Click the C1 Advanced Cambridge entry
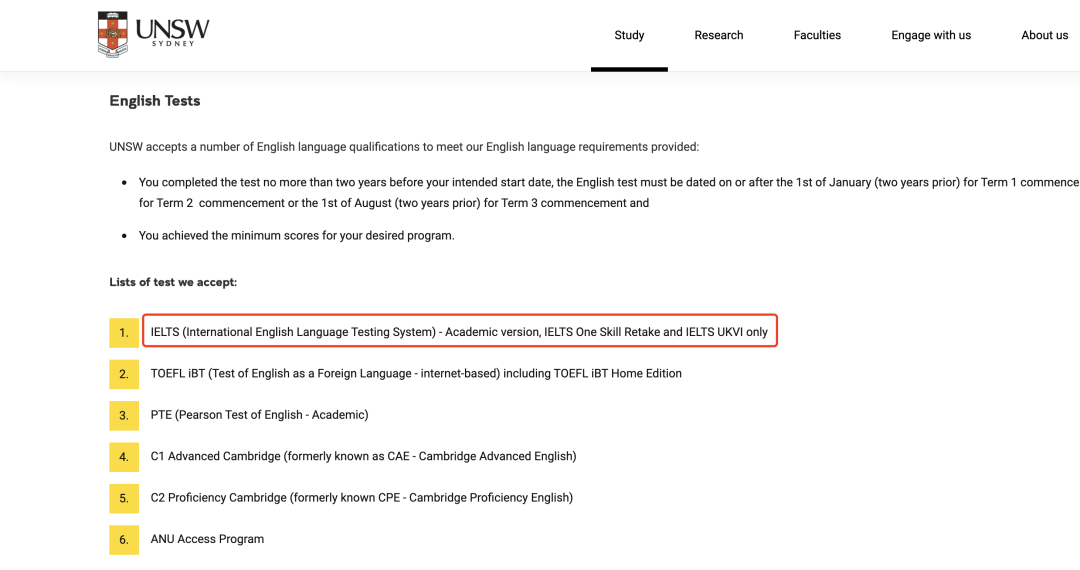This screenshot has height=570, width=1080. pyautogui.click(x=363, y=457)
